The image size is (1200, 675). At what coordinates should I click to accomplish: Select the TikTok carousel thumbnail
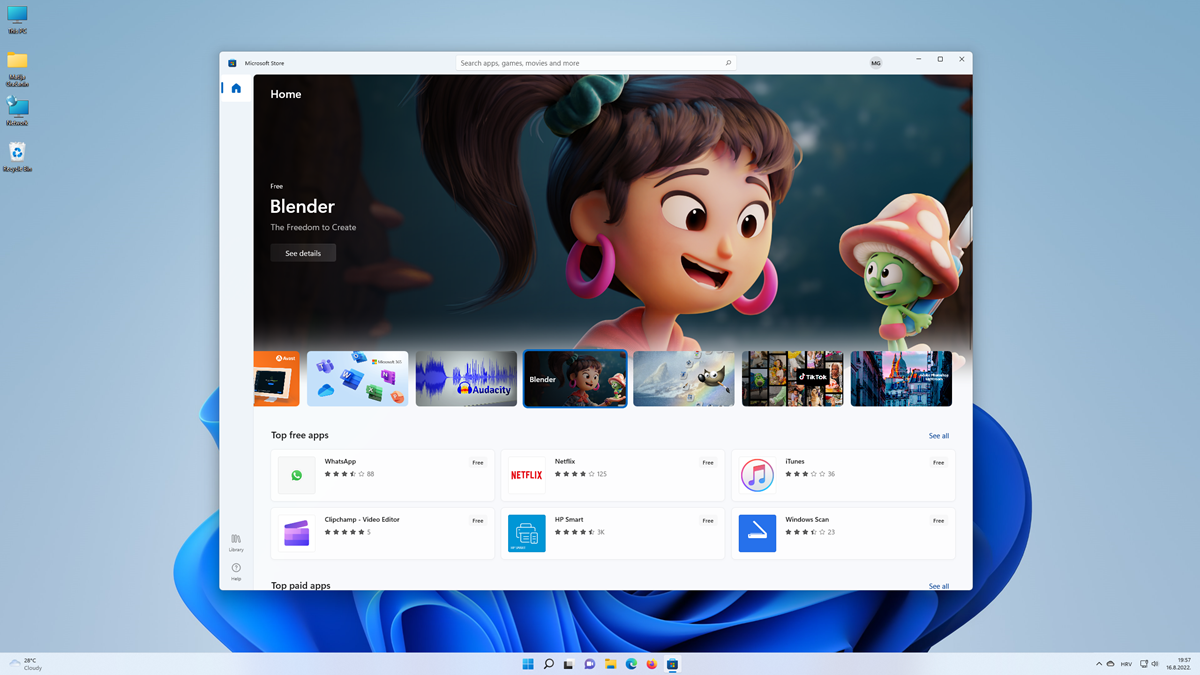793,378
